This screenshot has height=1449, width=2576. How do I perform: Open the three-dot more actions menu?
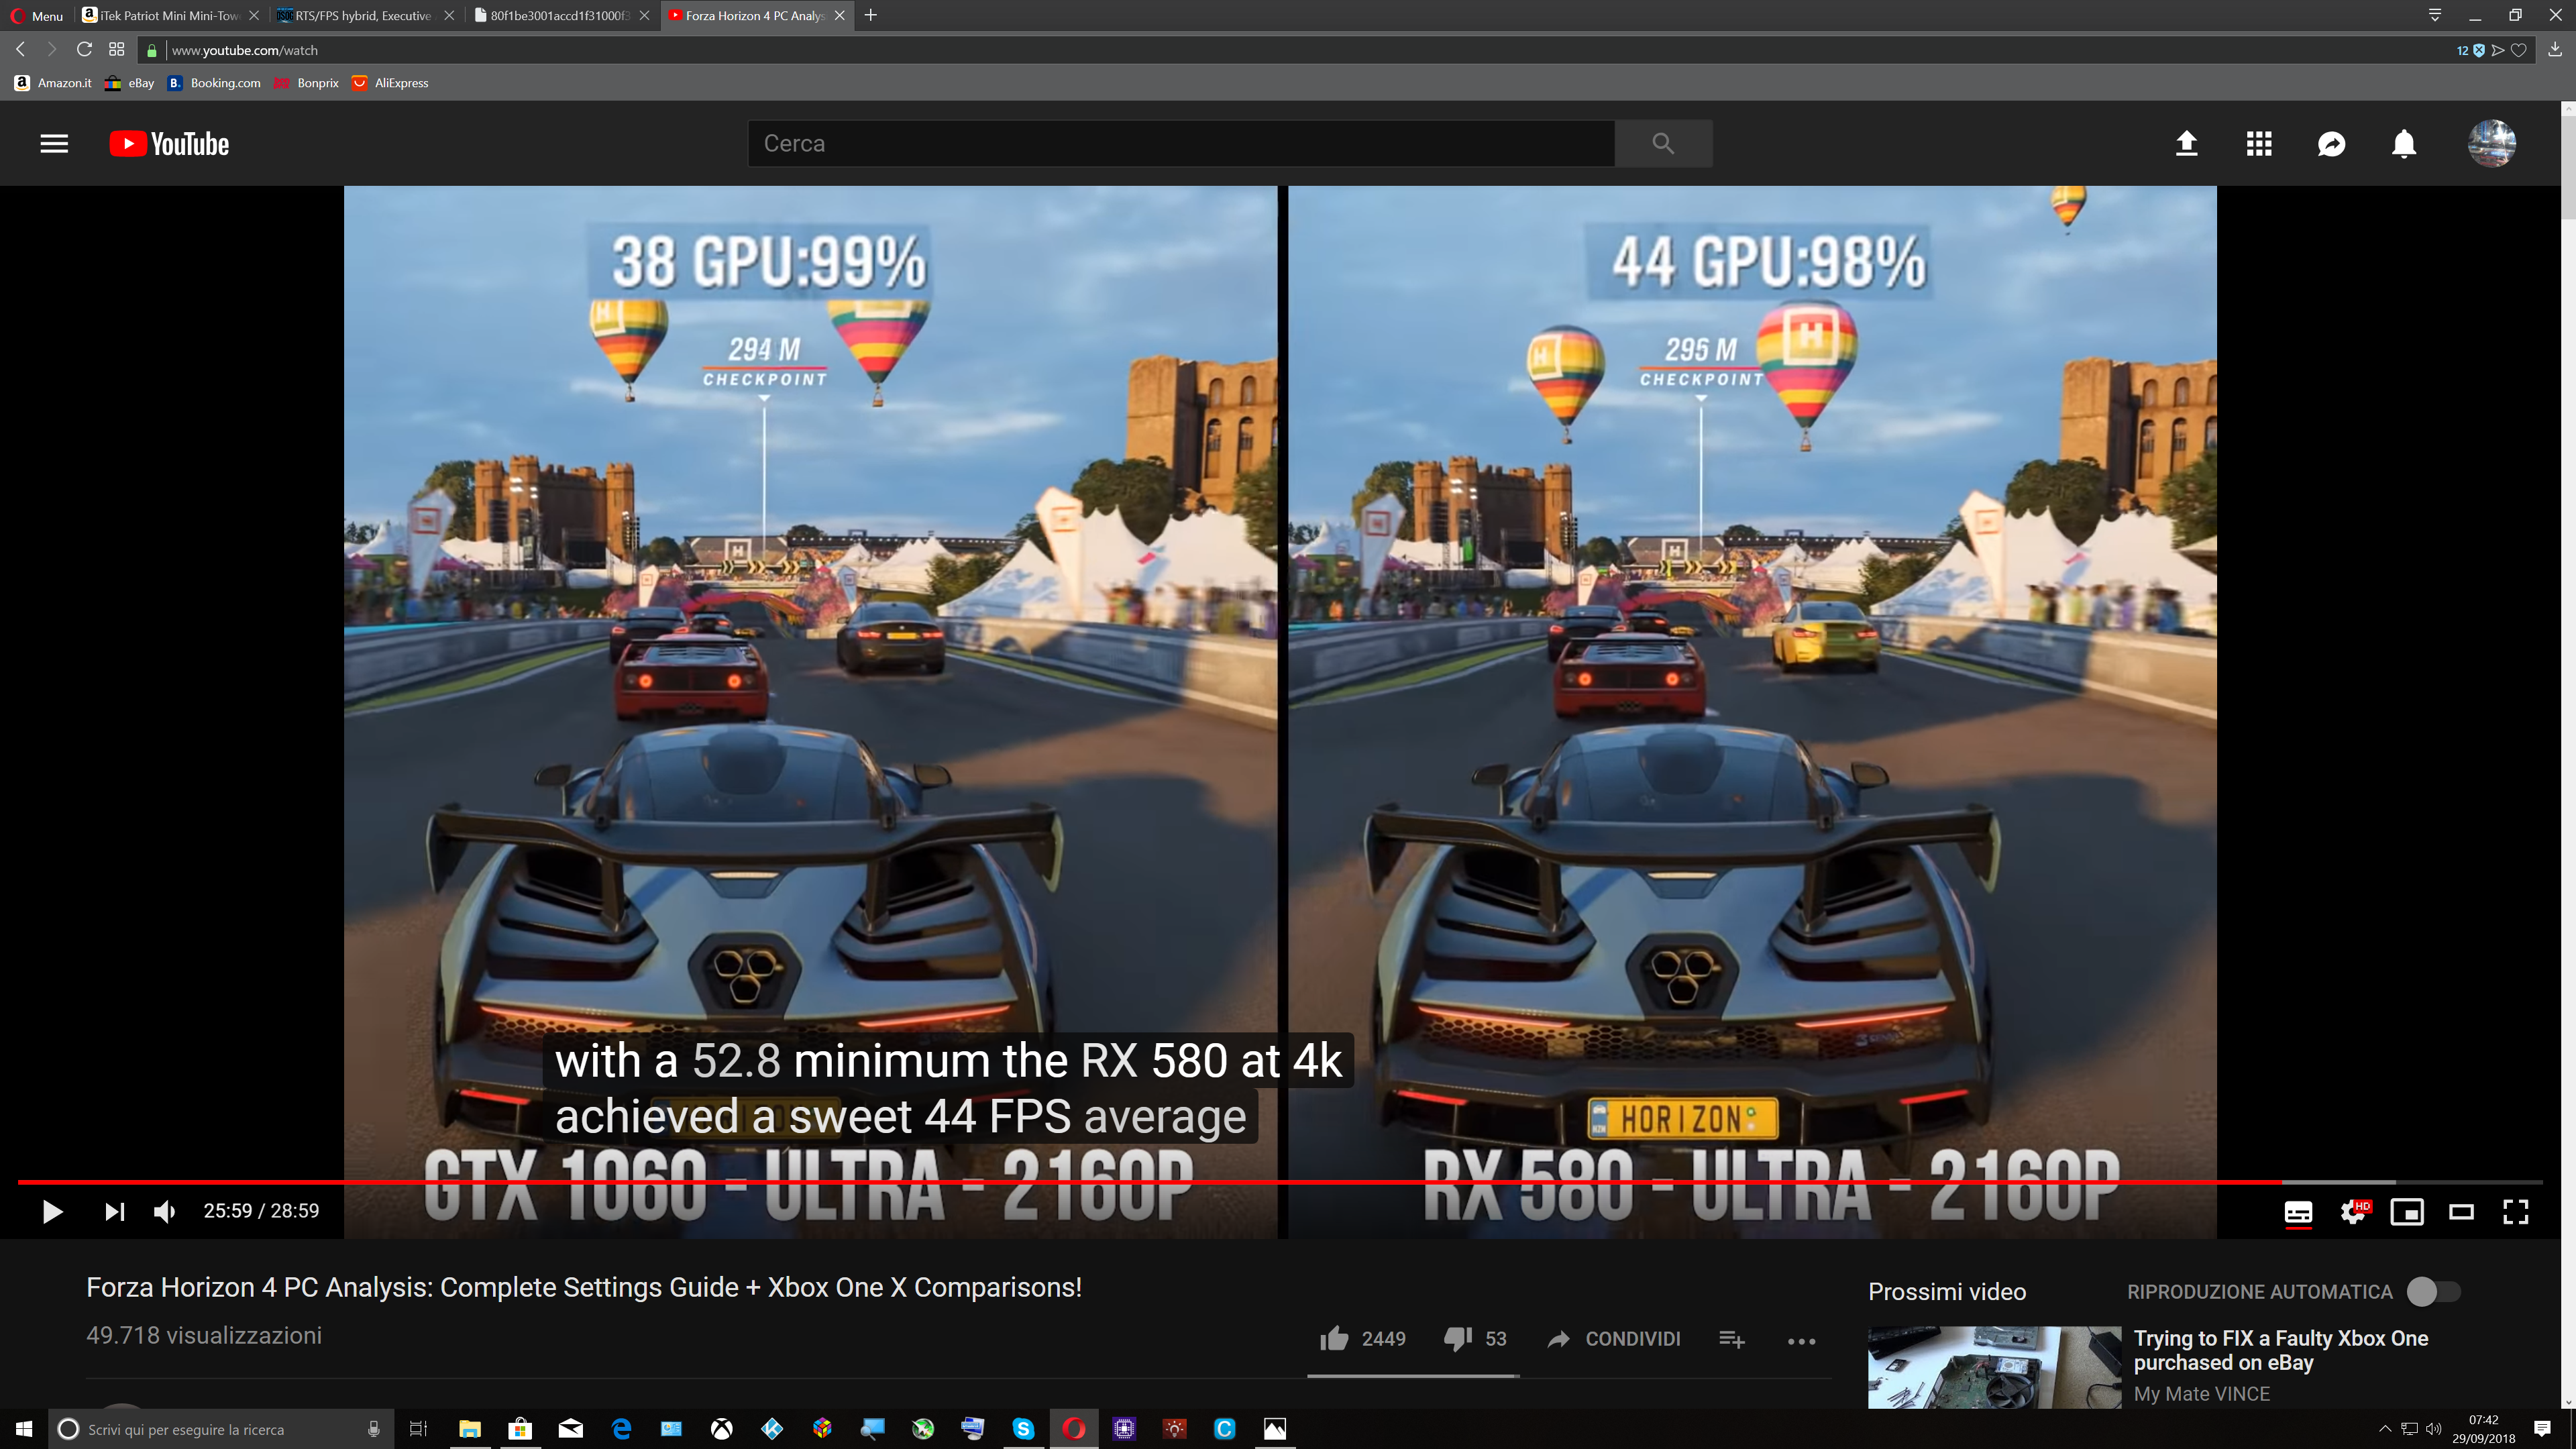click(1801, 1341)
